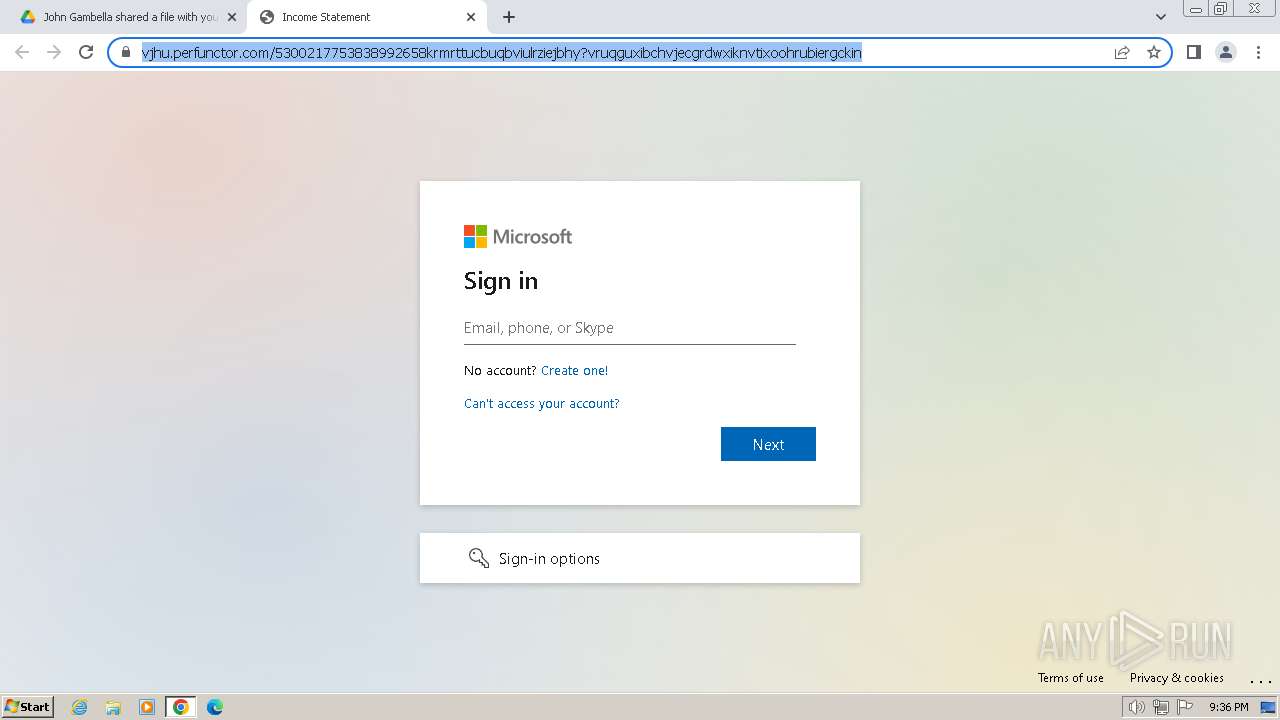The height and width of the screenshot is (720, 1280).
Task: Open the Privacy & cookies link
Action: pos(1177,678)
